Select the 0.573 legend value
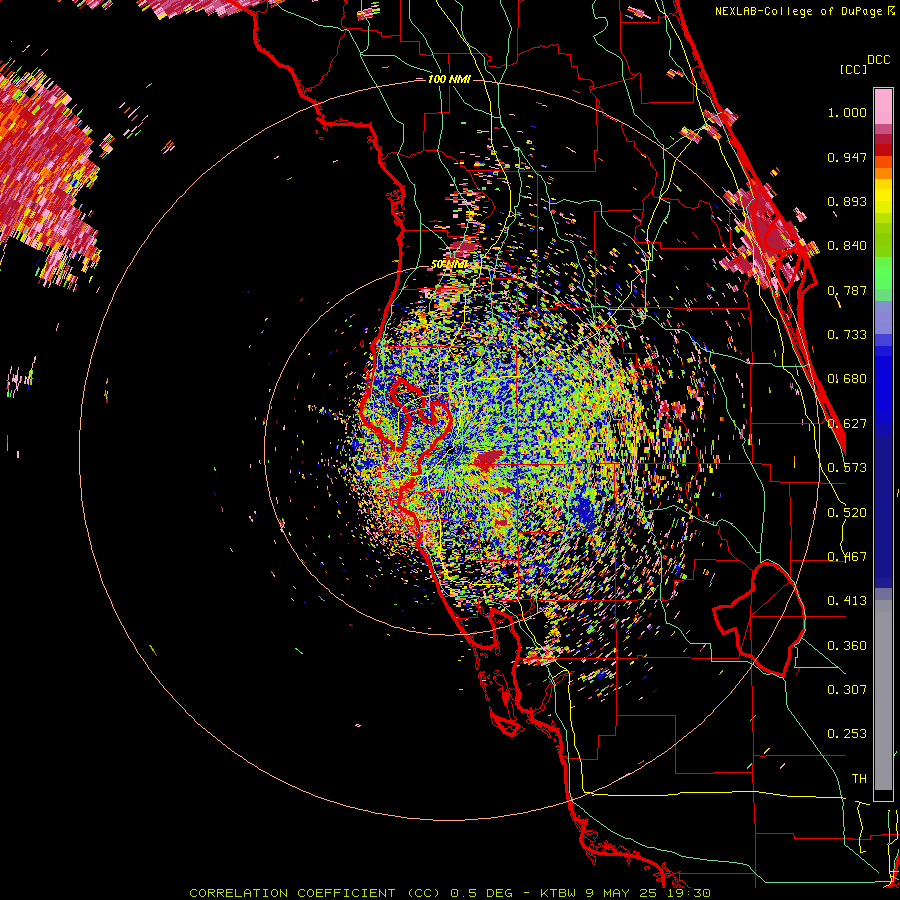Image resolution: width=900 pixels, height=900 pixels. coord(847,468)
